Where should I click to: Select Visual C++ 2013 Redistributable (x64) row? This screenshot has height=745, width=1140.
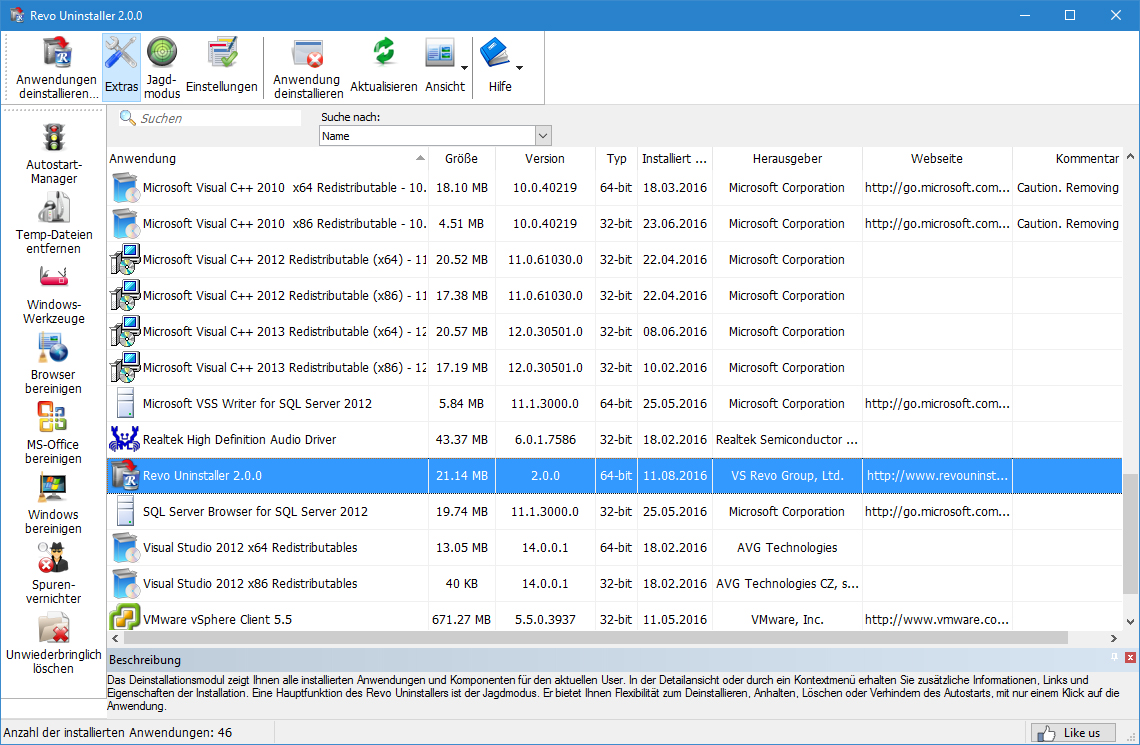pos(614,331)
